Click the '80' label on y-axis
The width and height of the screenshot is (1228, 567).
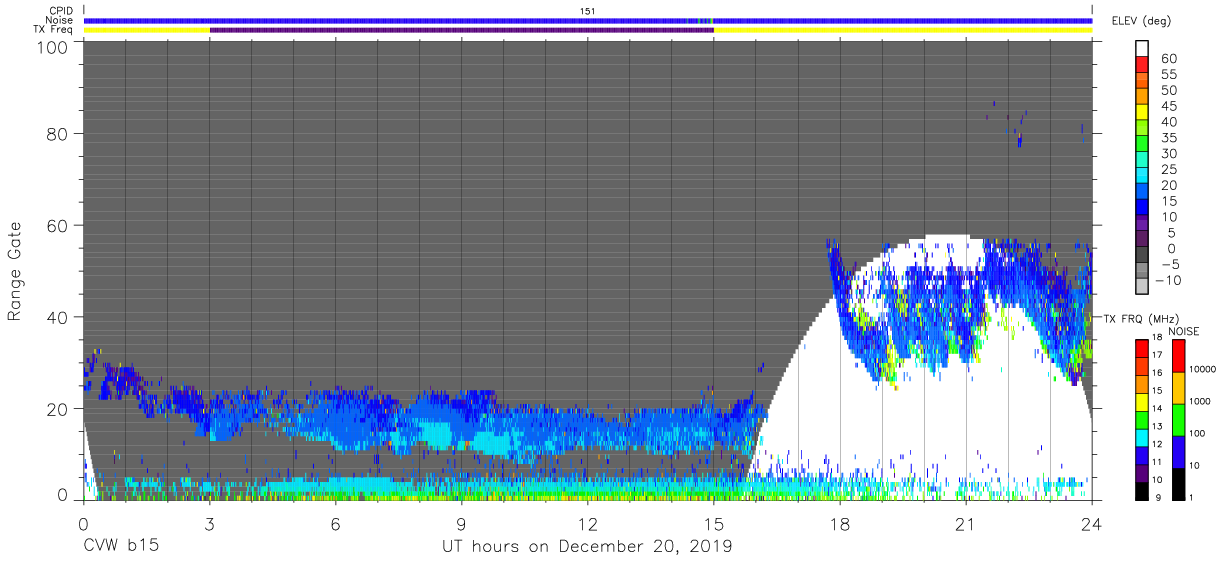click(x=59, y=133)
